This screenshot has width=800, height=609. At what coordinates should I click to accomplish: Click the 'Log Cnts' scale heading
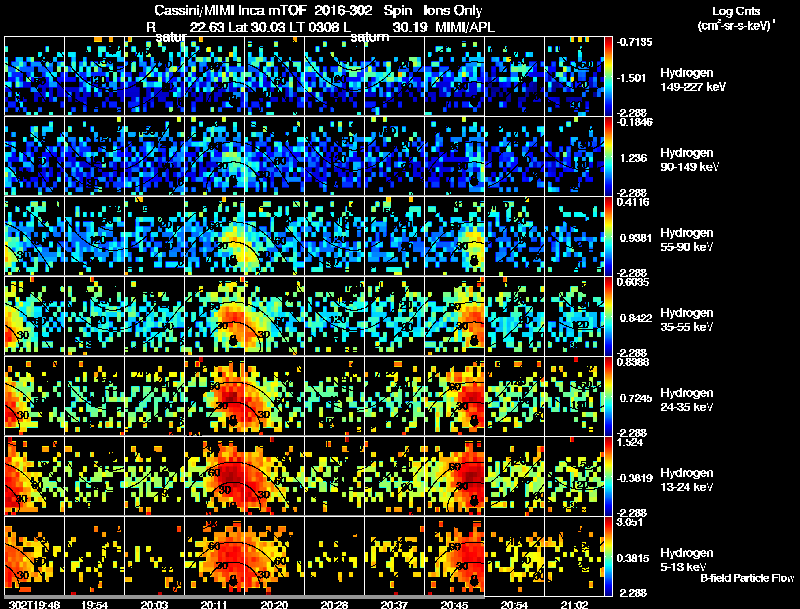(736, 11)
